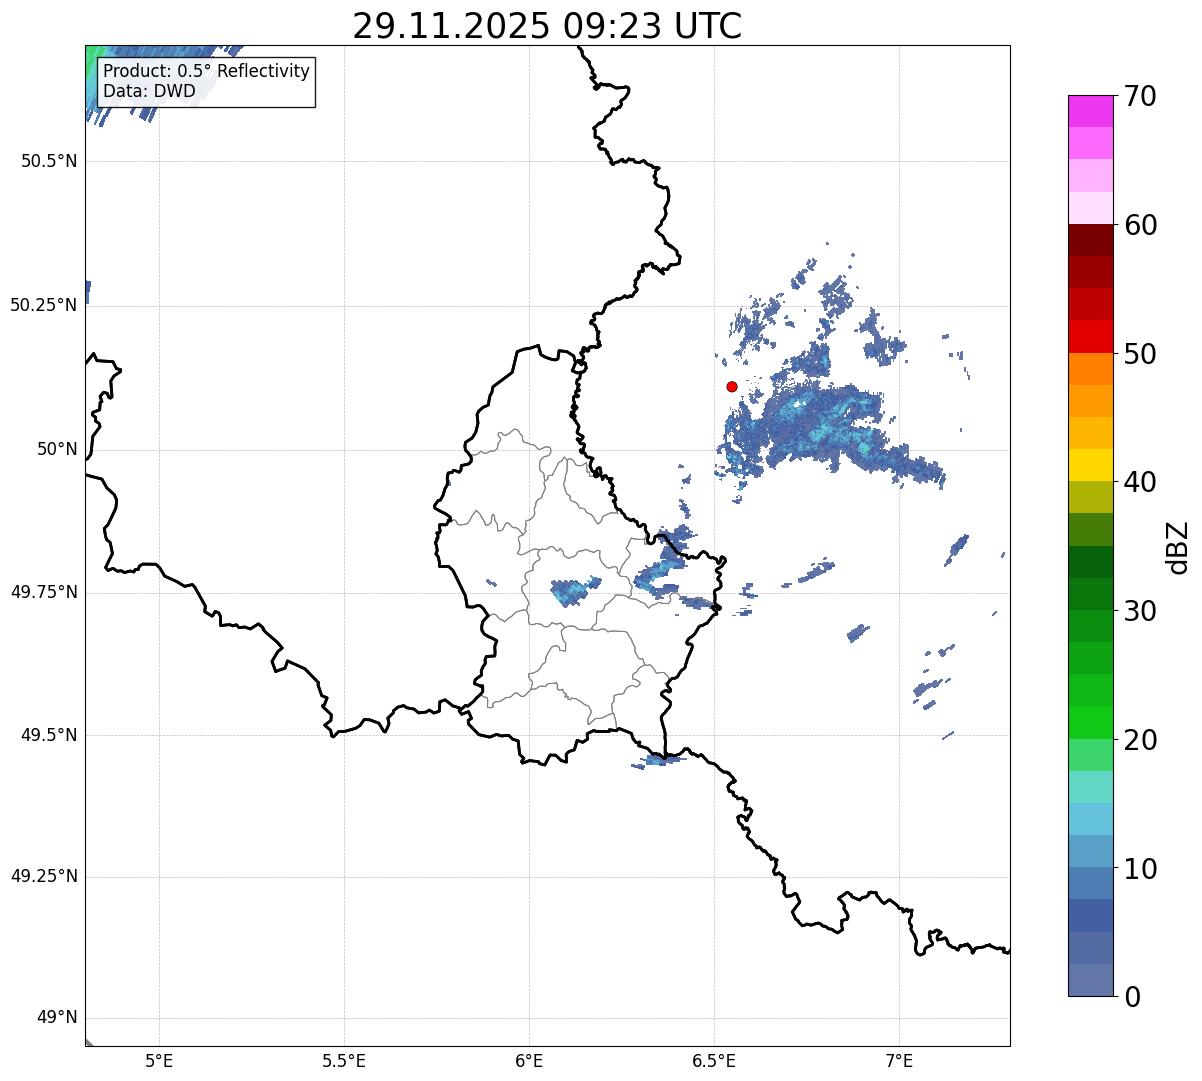Click the plot title date 29.11.2025 09:23 UTC
Screen dimensions: 1202x1081
547,26
